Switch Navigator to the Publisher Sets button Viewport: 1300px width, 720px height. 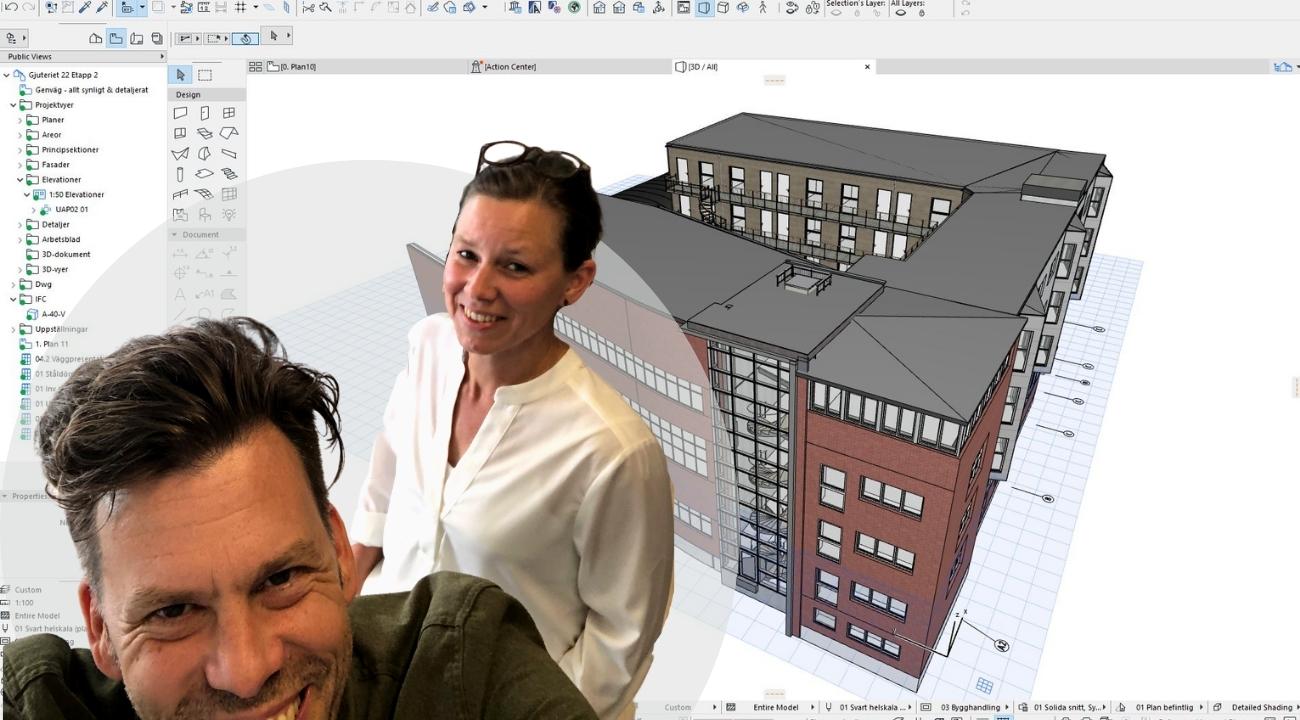157,38
